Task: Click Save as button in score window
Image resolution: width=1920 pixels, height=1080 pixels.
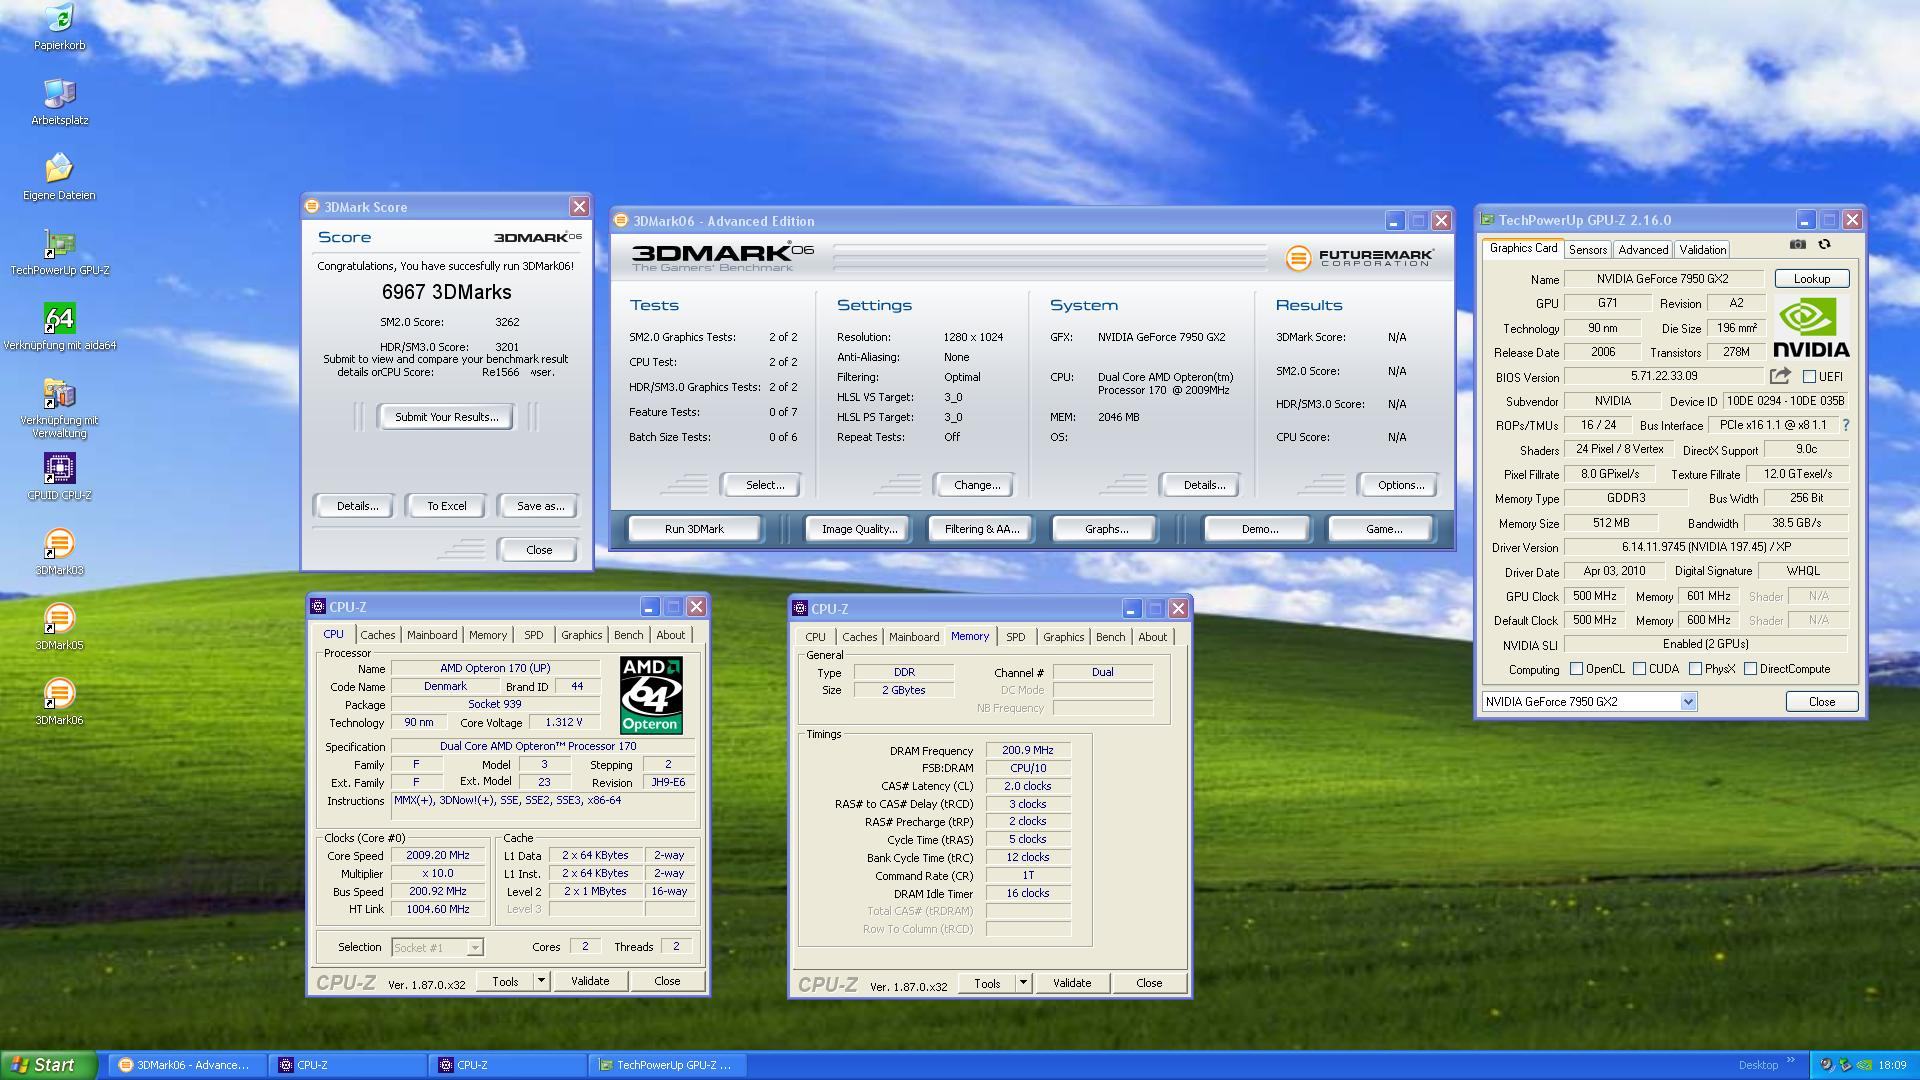Action: 540,506
